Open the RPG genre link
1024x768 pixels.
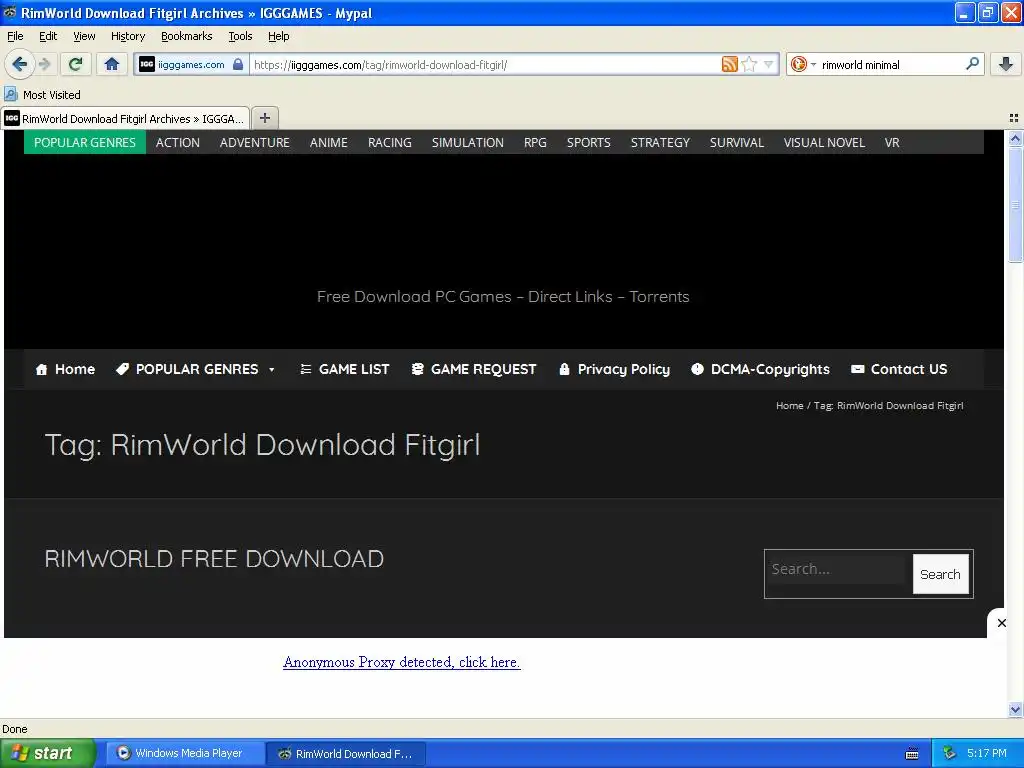pyautogui.click(x=535, y=142)
